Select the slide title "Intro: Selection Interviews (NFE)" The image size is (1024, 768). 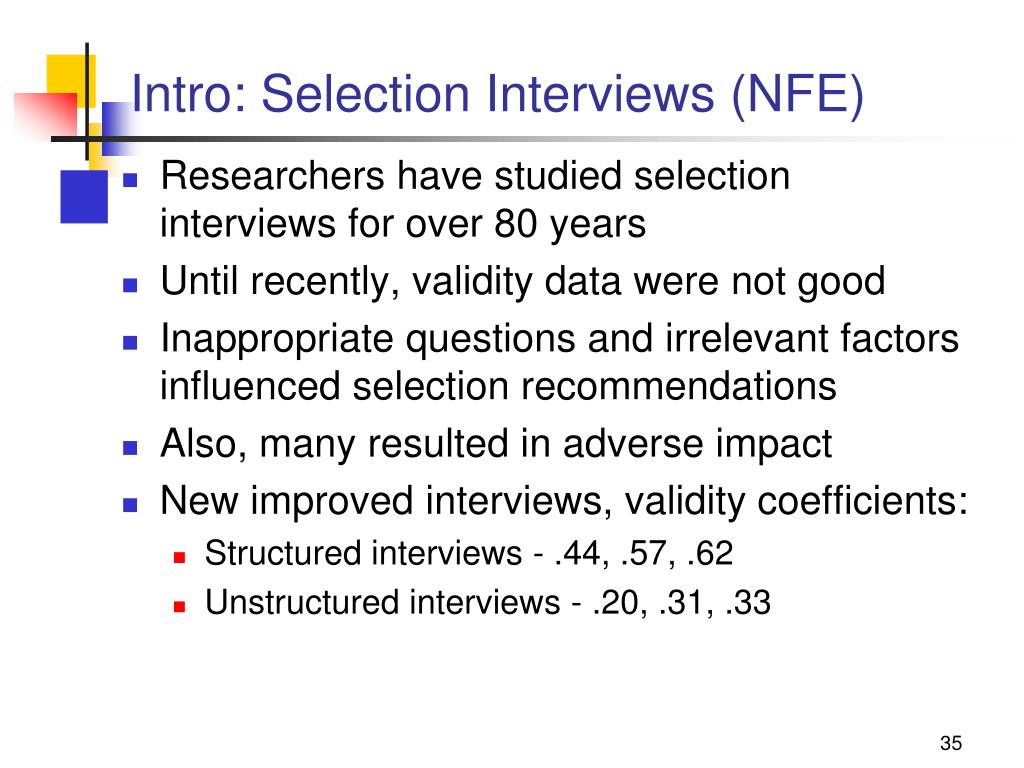pyautogui.click(x=497, y=95)
